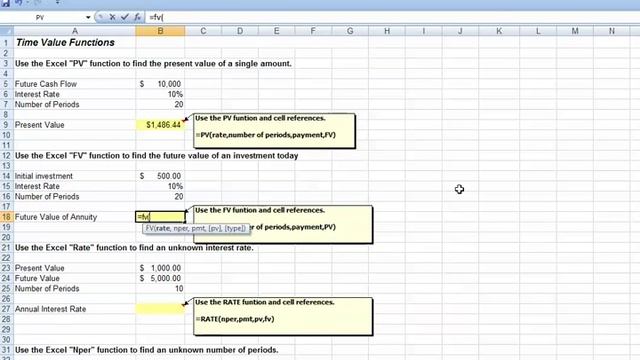Click the PV function comment box
This screenshot has height=360, width=640.
point(274,131)
